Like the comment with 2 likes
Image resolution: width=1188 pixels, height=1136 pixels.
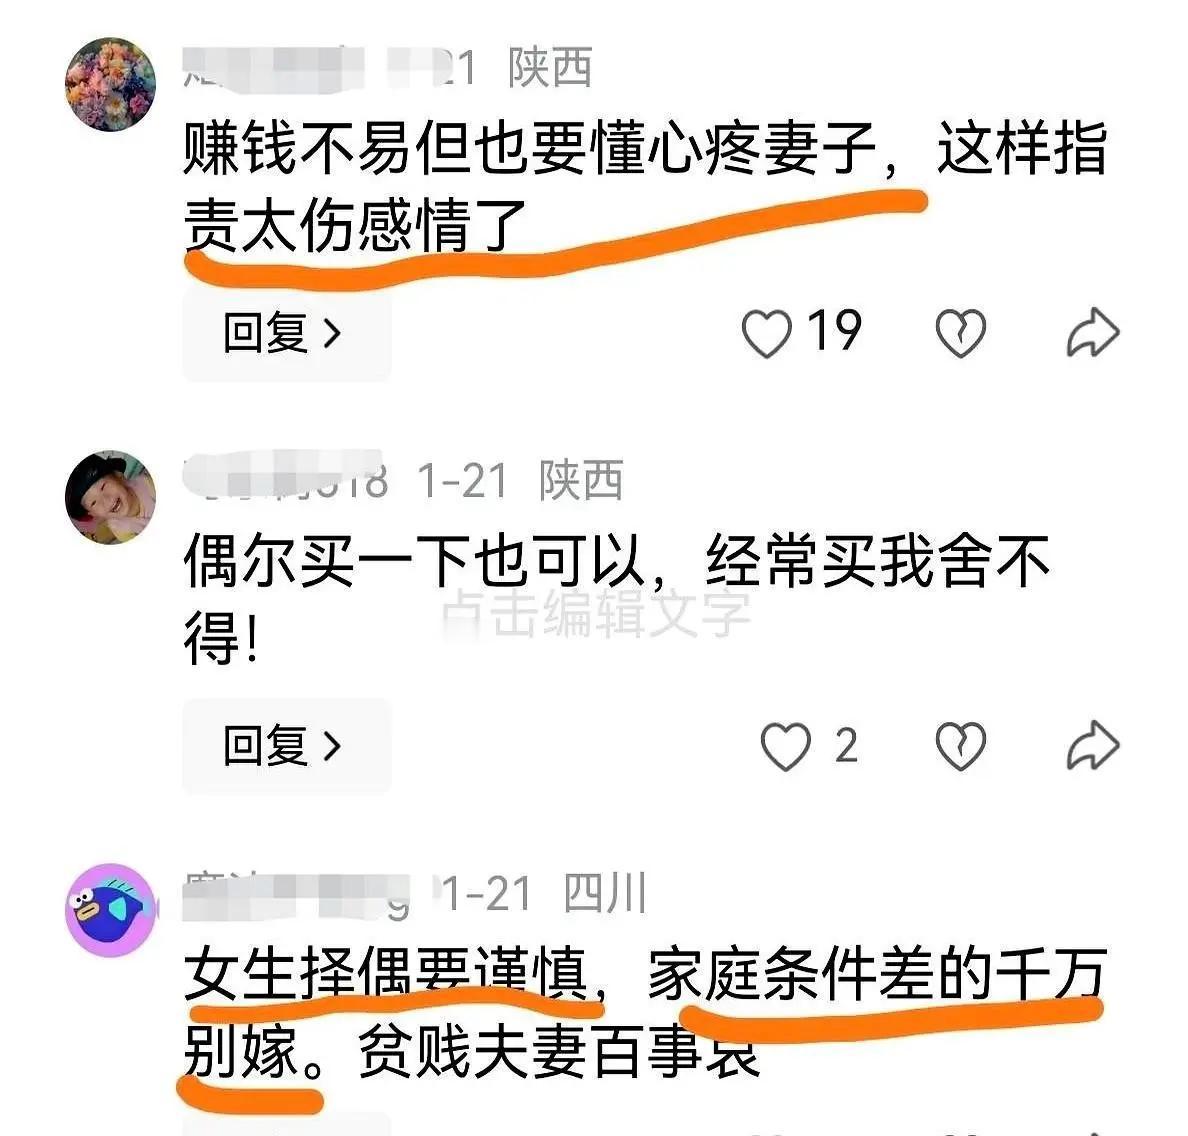786,746
